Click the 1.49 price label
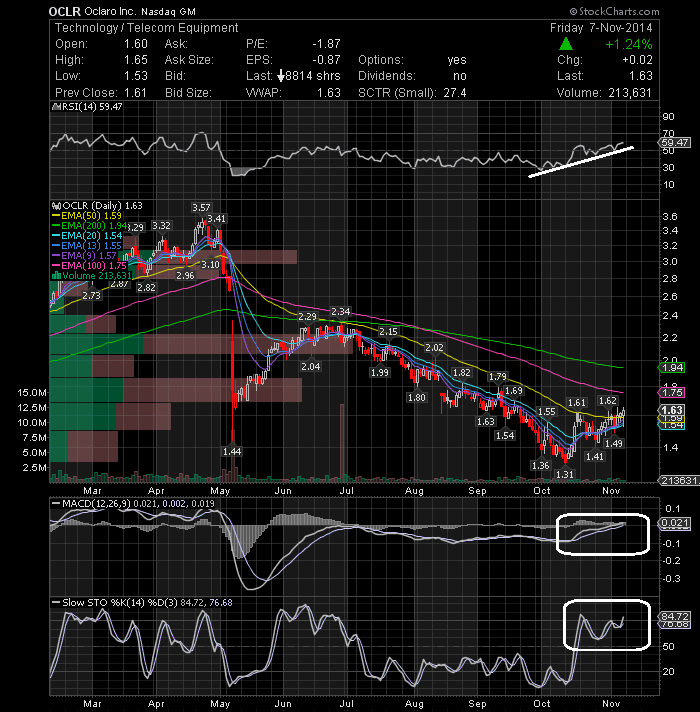 click(614, 443)
